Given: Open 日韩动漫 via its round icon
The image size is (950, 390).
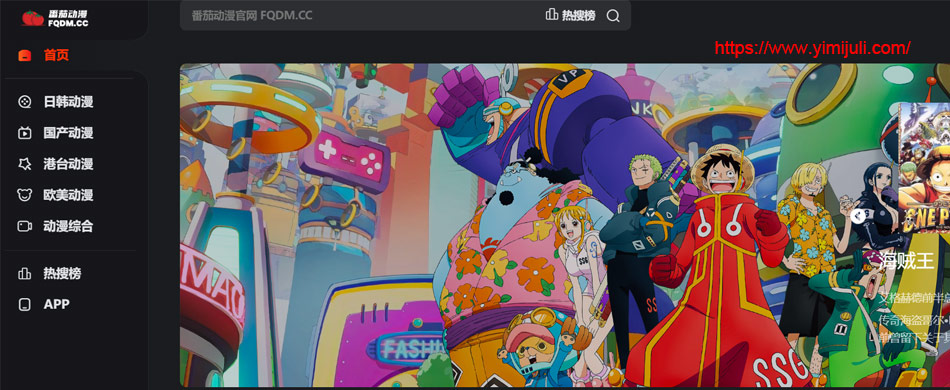Looking at the screenshot, I should [x=25, y=102].
